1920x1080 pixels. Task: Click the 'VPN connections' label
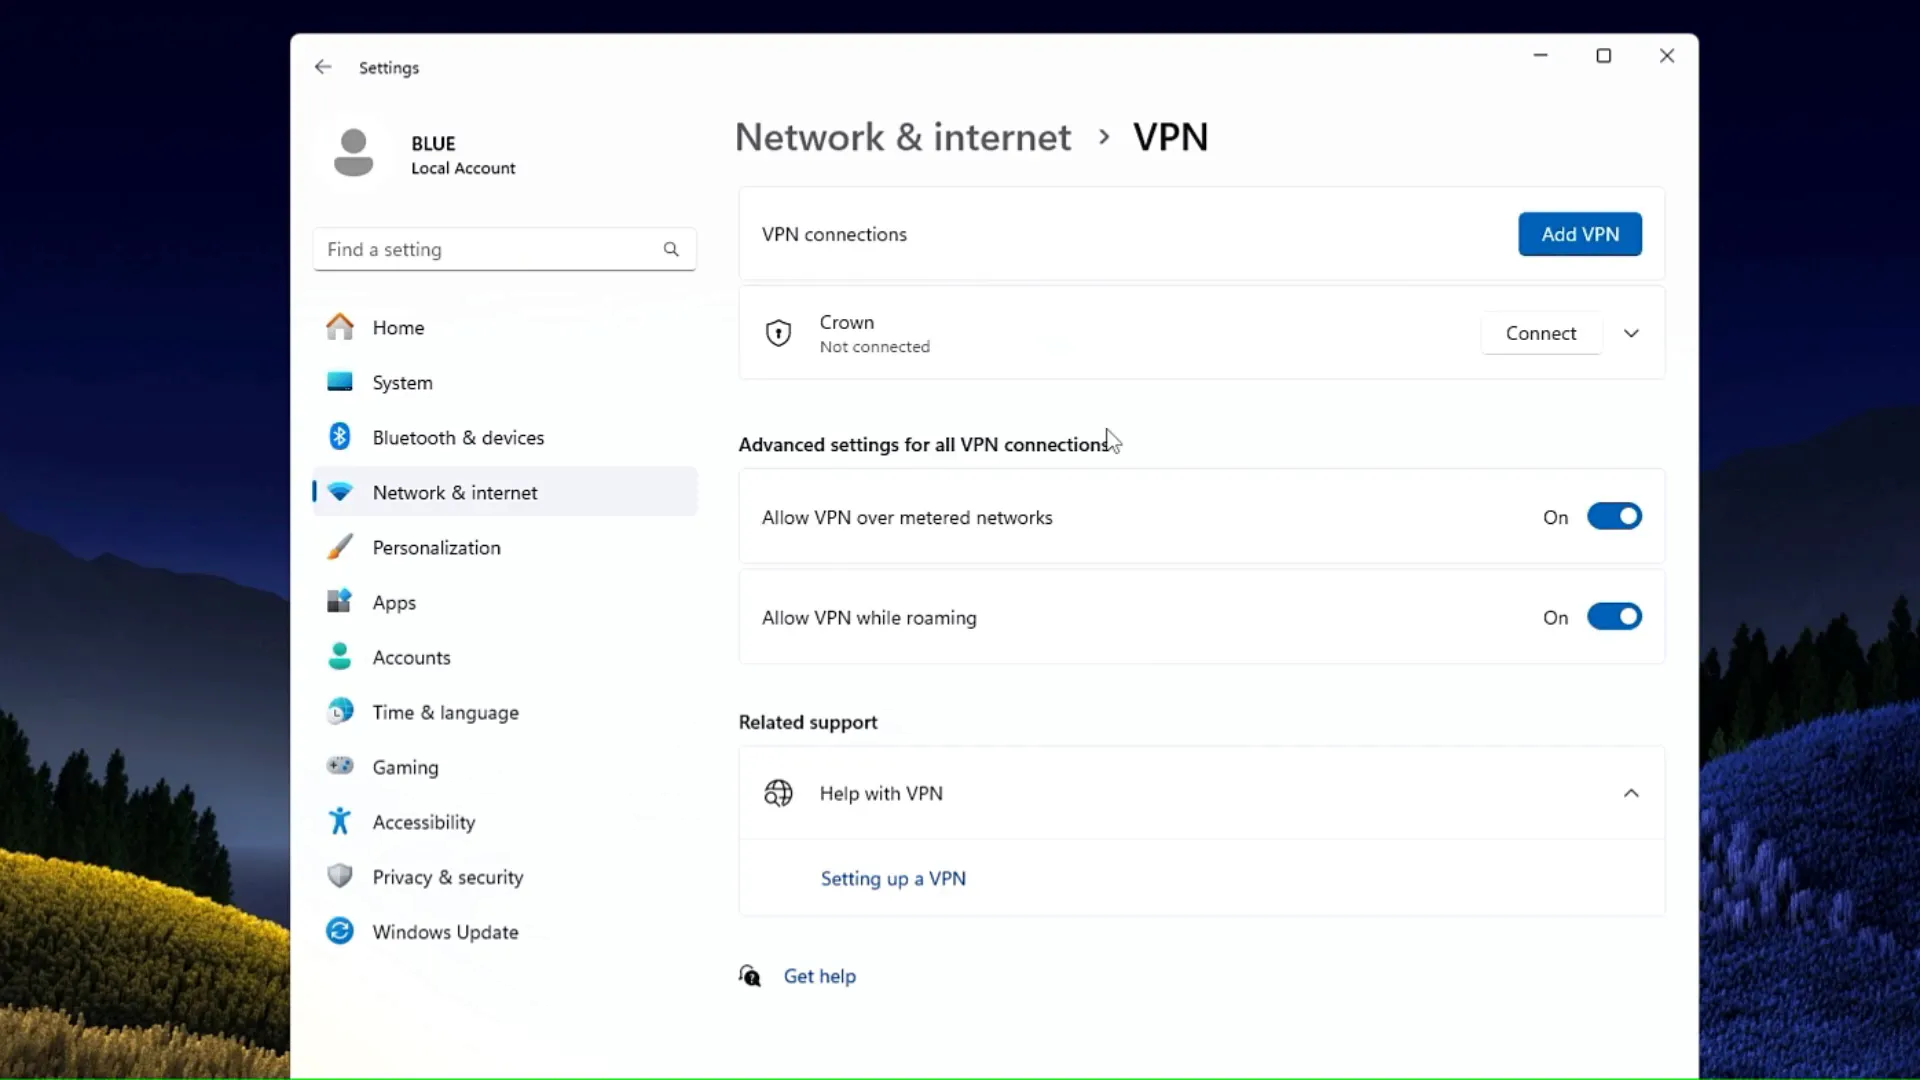coord(834,234)
